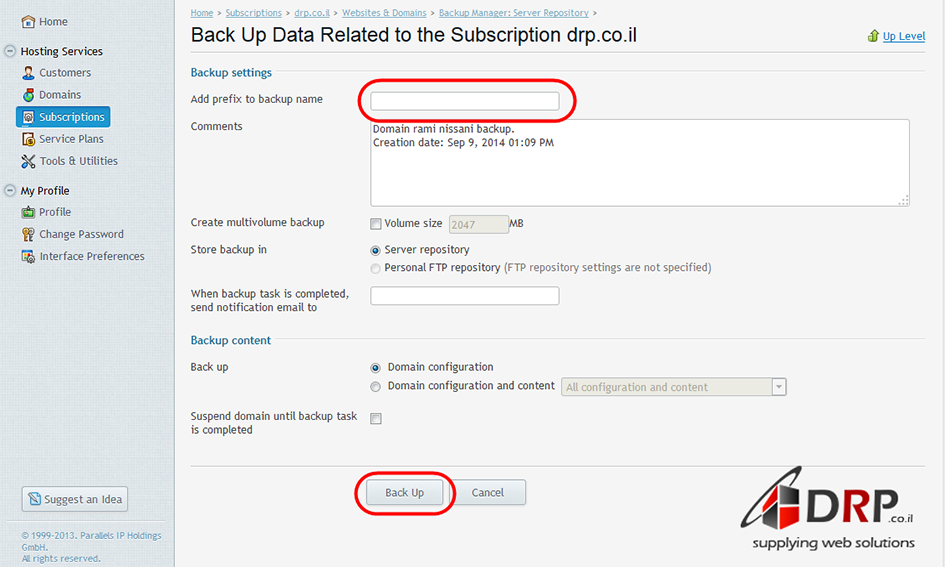The width and height of the screenshot is (945, 567).
Task: Click the Up Level arrow icon
Action: tap(873, 36)
